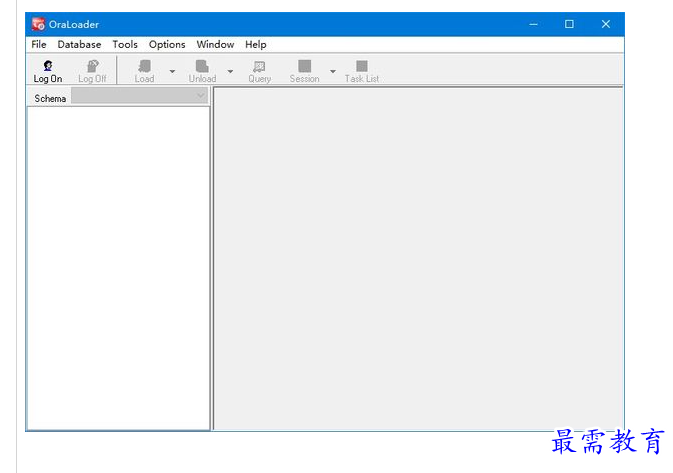The width and height of the screenshot is (673, 473).
Task: Open the Help menu
Action: pyautogui.click(x=256, y=44)
